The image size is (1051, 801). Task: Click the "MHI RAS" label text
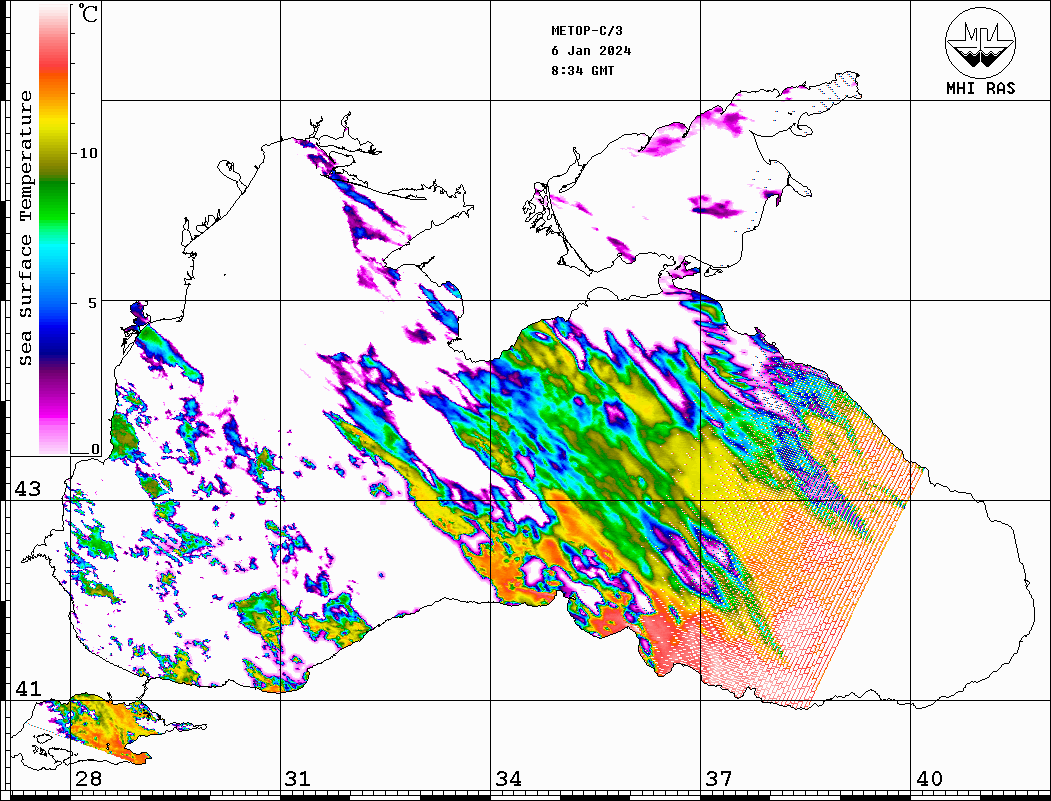981,88
